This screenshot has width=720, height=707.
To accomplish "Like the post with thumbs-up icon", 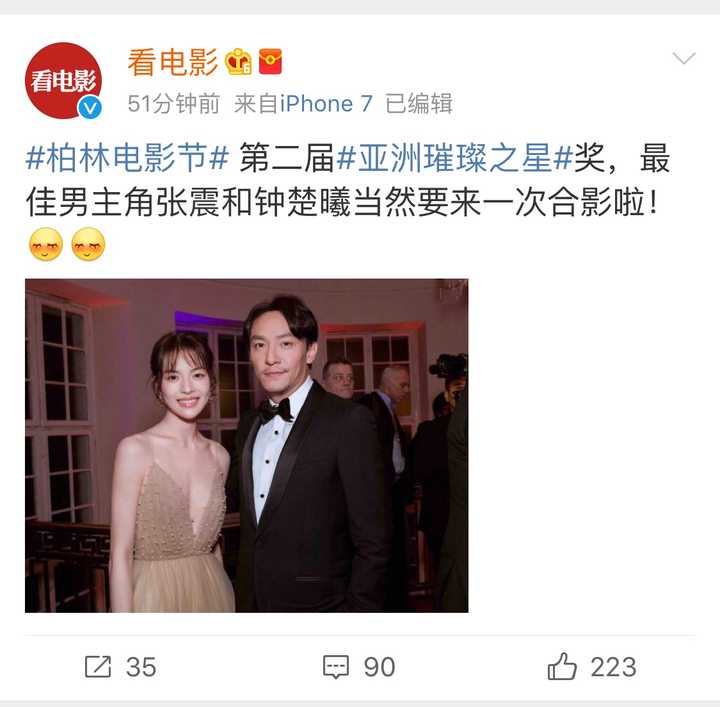I will 562,666.
